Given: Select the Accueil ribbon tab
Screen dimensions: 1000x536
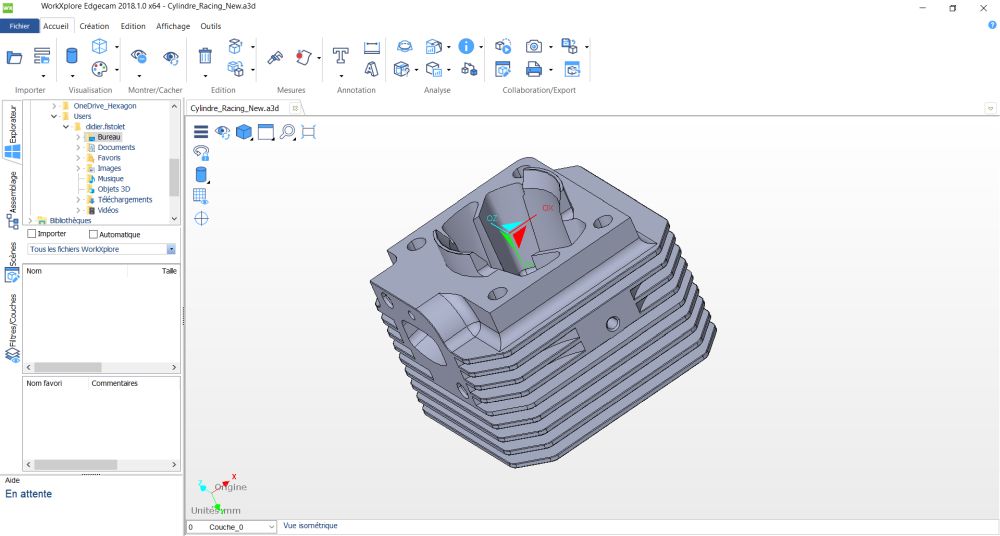Looking at the screenshot, I should 56,26.
